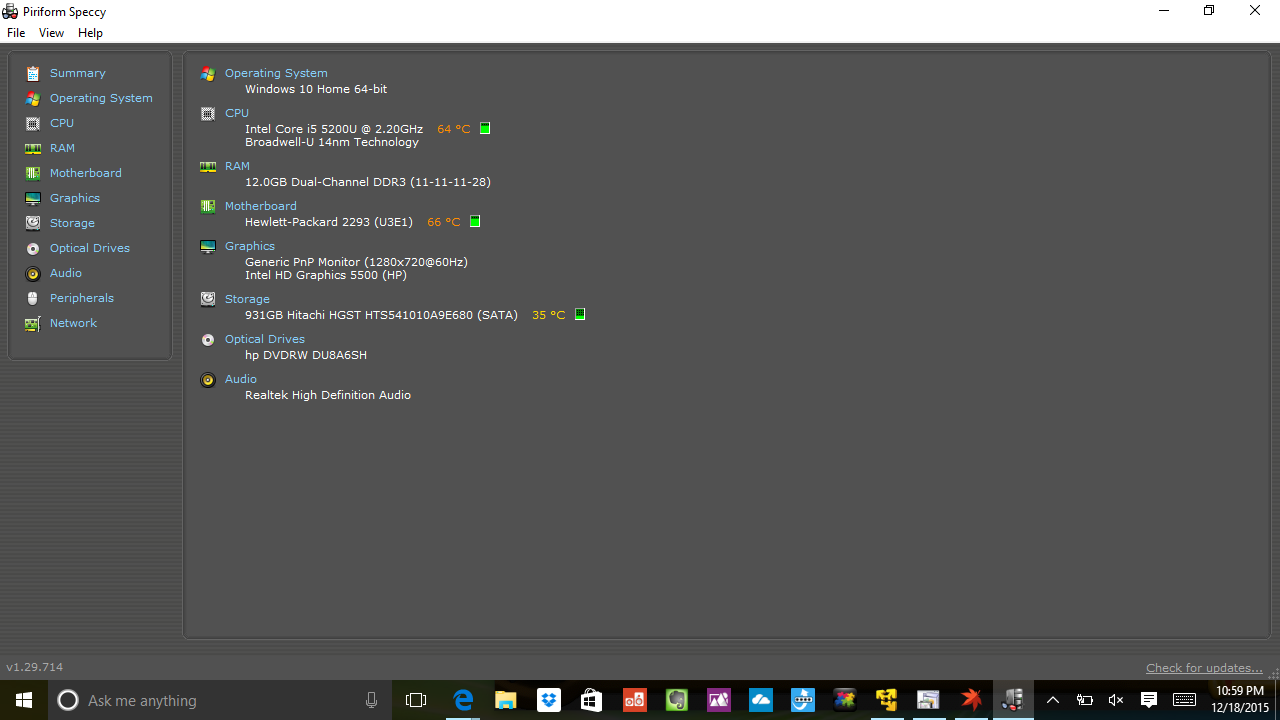Viewport: 1280px width, 720px height.
Task: Open Task View from the taskbar
Action: 416,700
